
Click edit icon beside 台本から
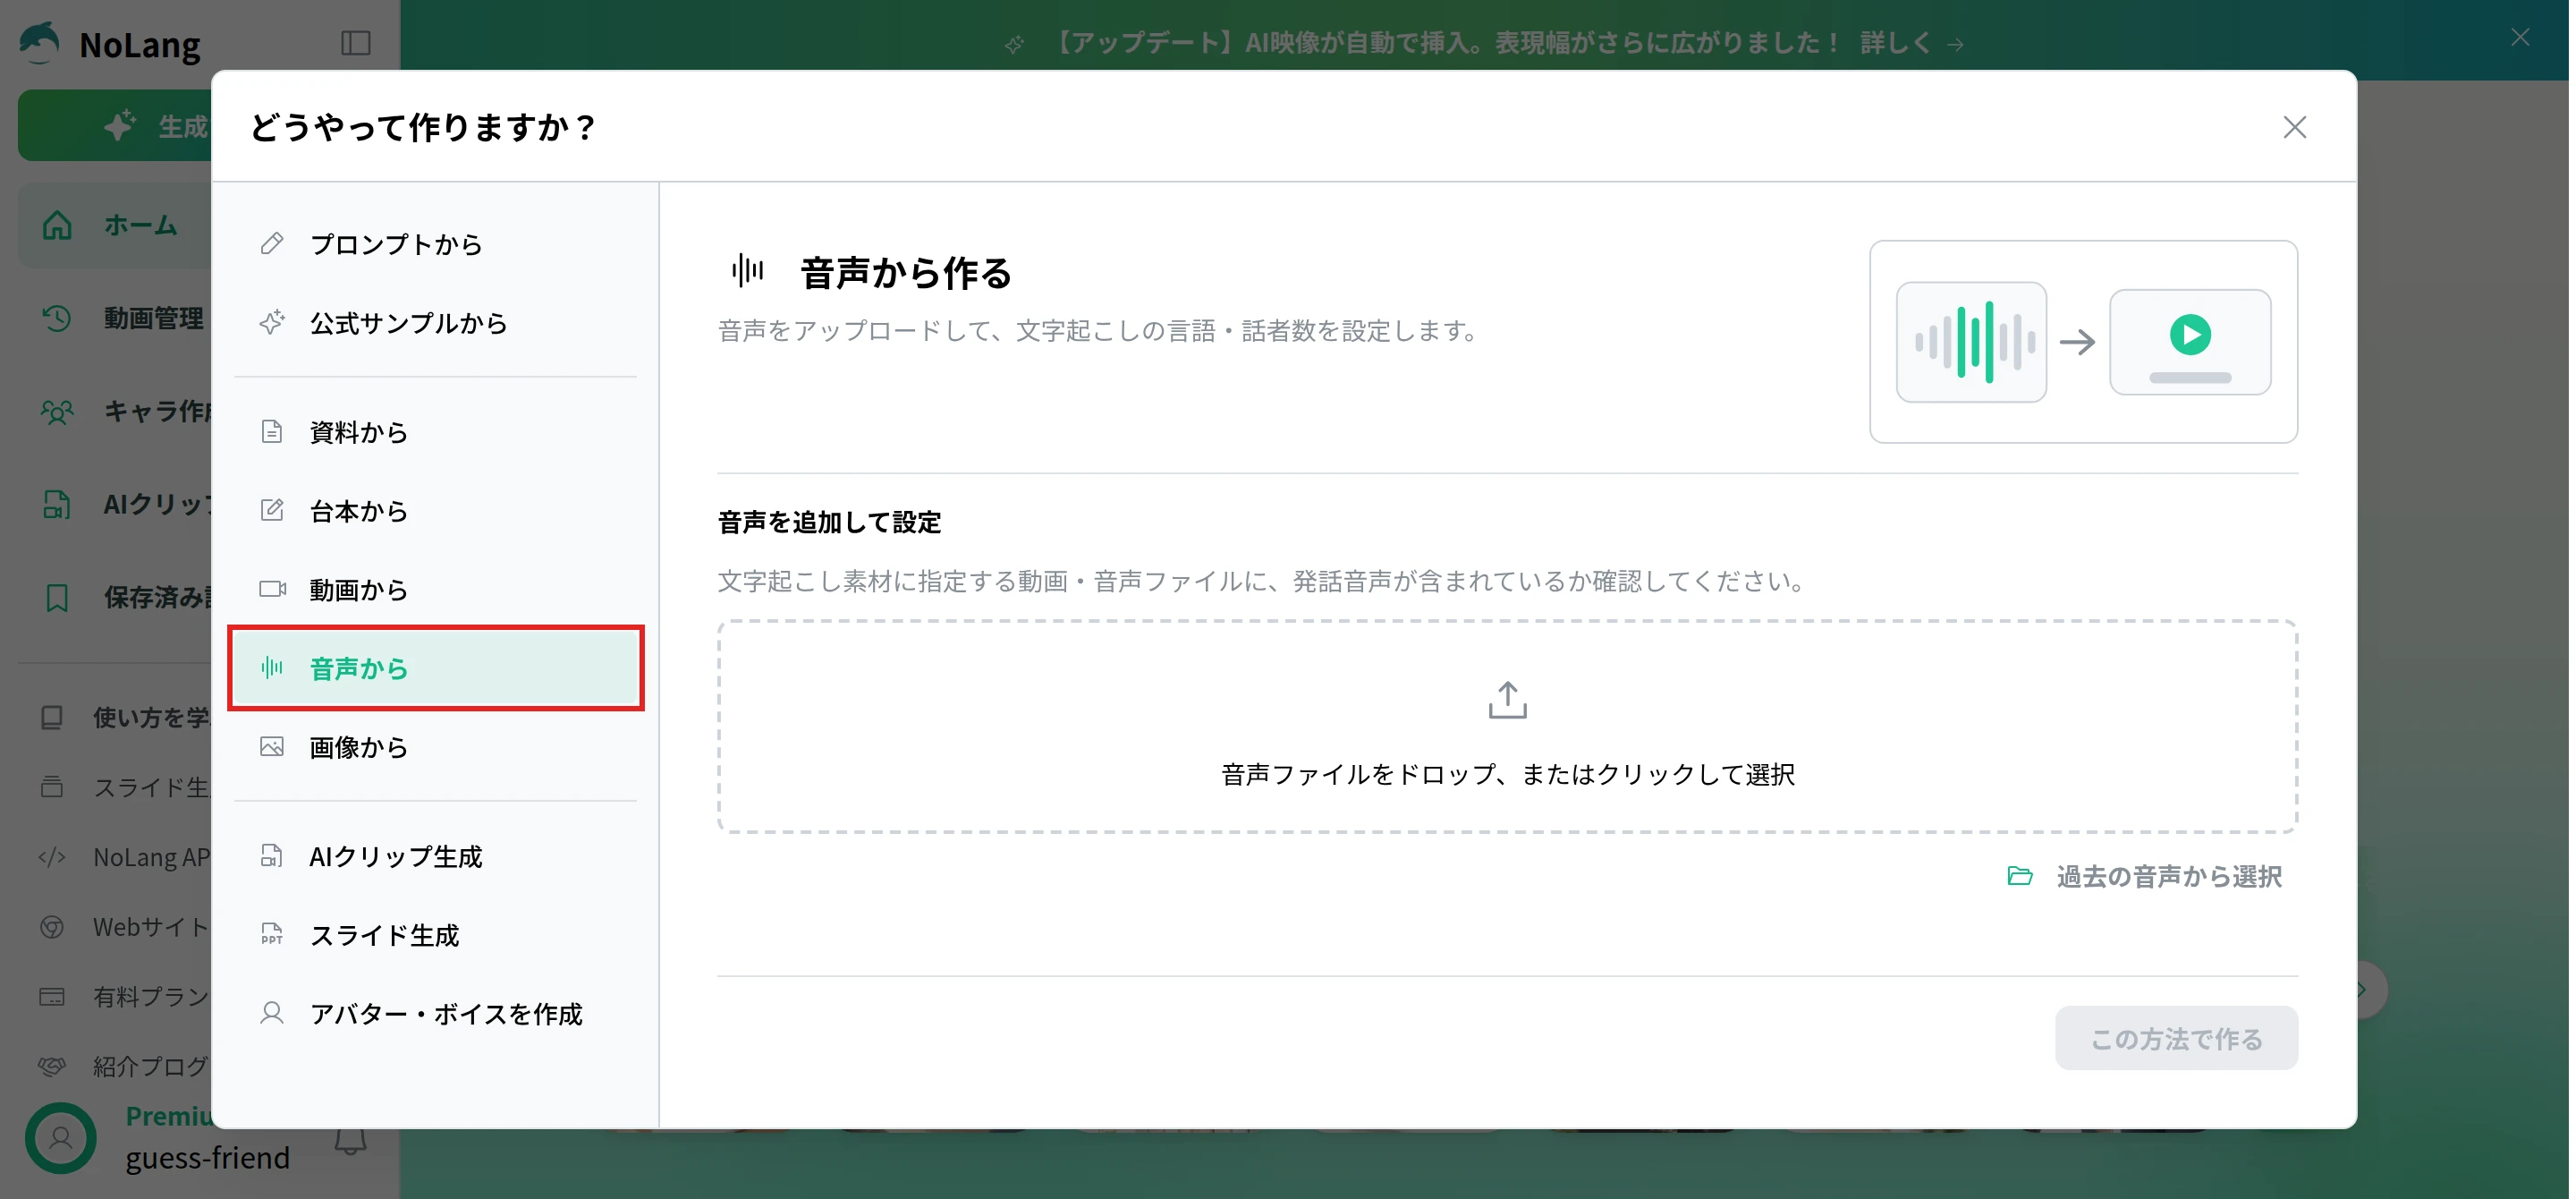point(272,510)
